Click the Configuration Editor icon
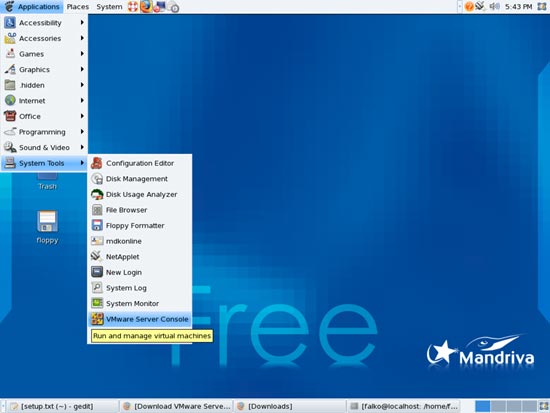 (x=97, y=163)
